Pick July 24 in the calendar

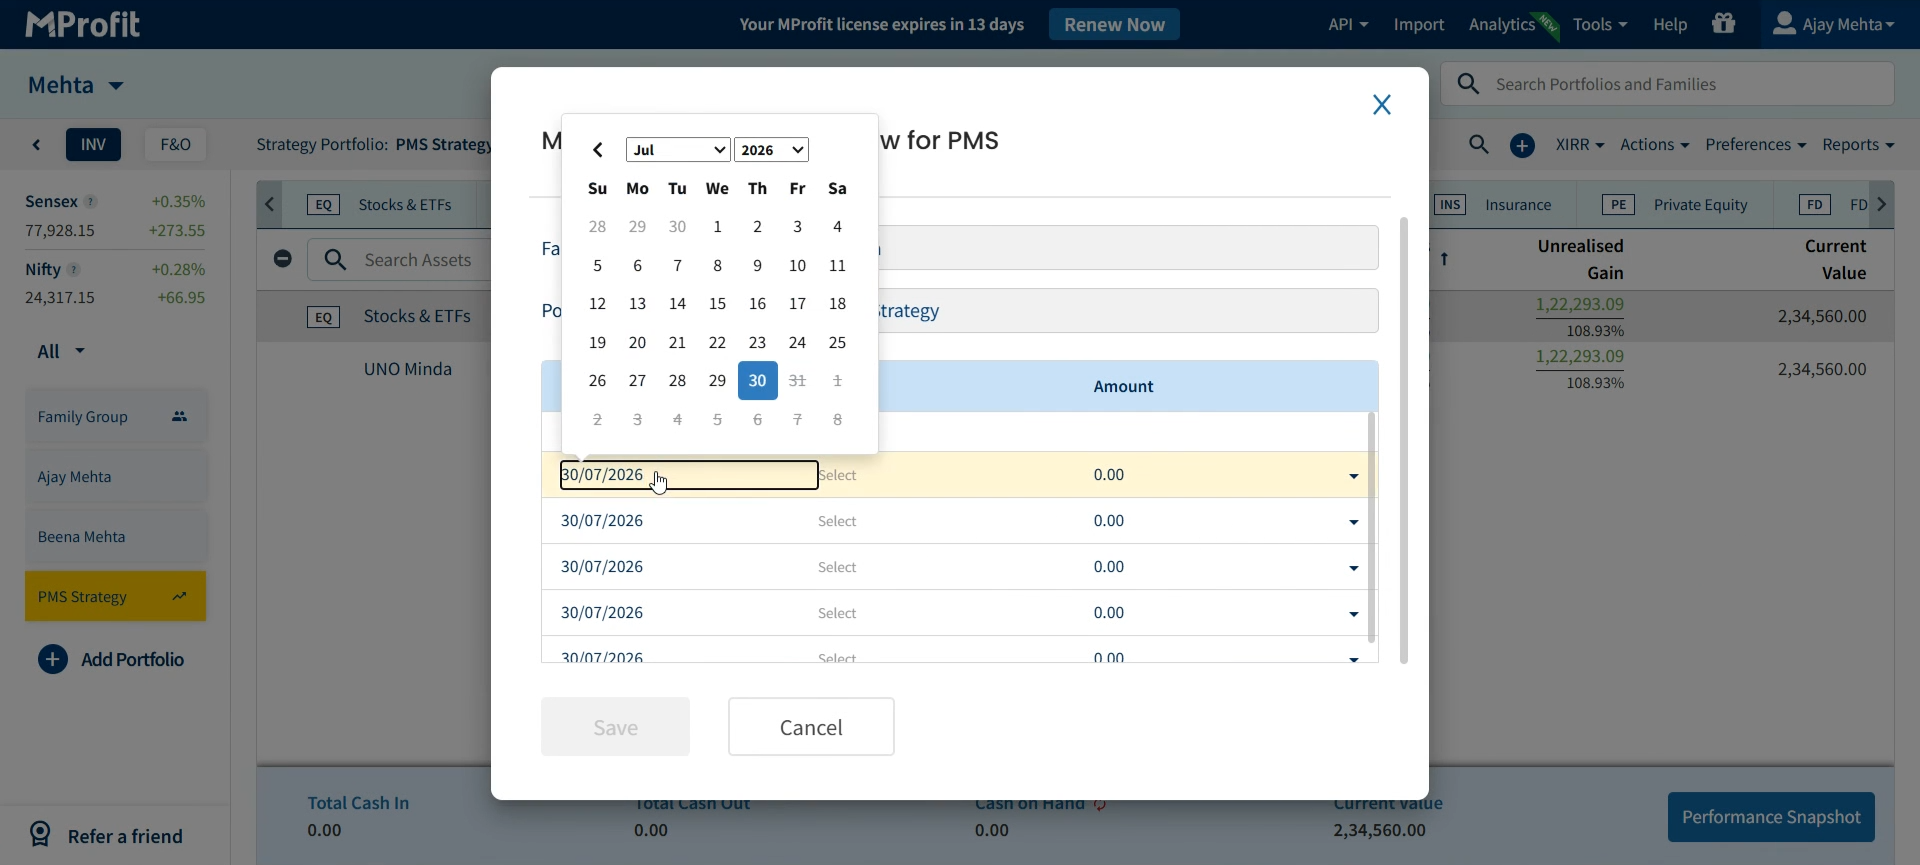[797, 343]
